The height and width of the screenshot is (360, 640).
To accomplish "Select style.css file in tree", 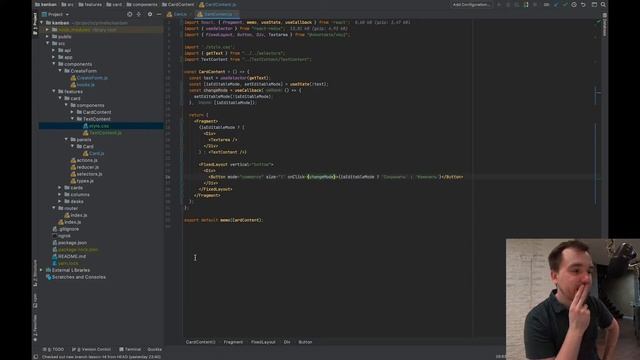I will pyautogui.click(x=96, y=126).
